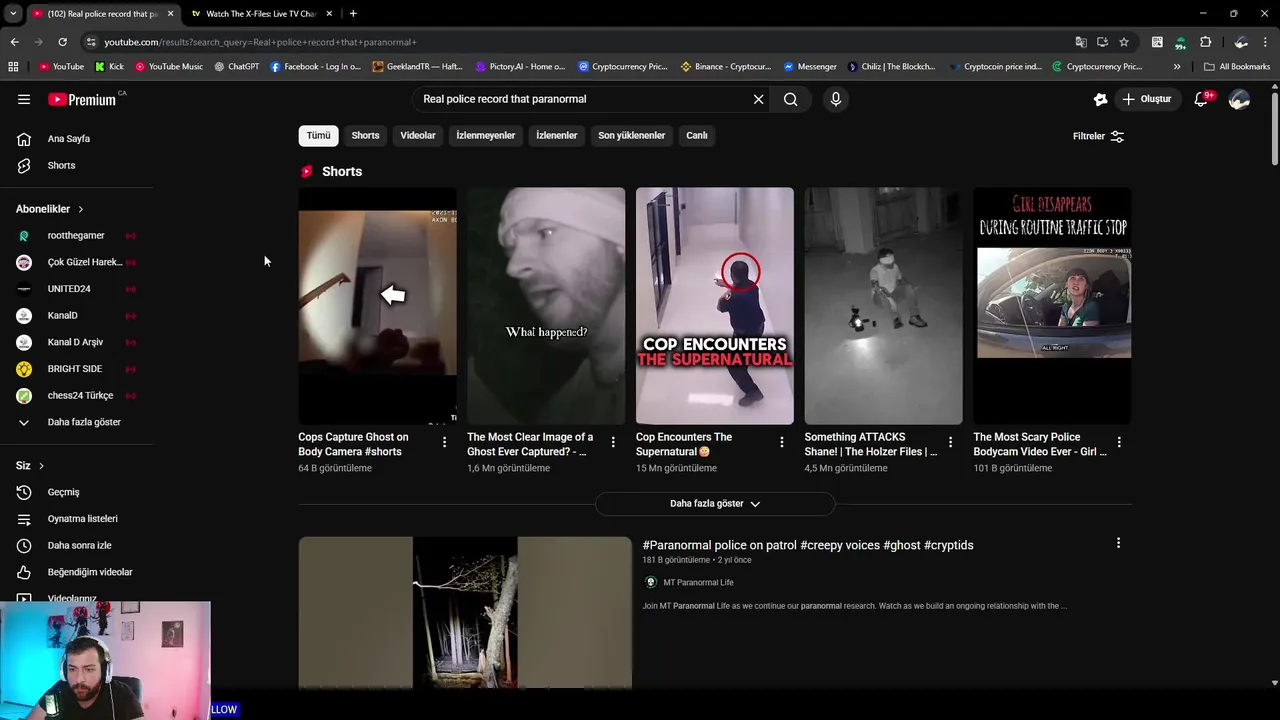The image size is (1280, 720).
Task: Open more options for Most Scary Police Bodycam short
Action: [1119, 442]
